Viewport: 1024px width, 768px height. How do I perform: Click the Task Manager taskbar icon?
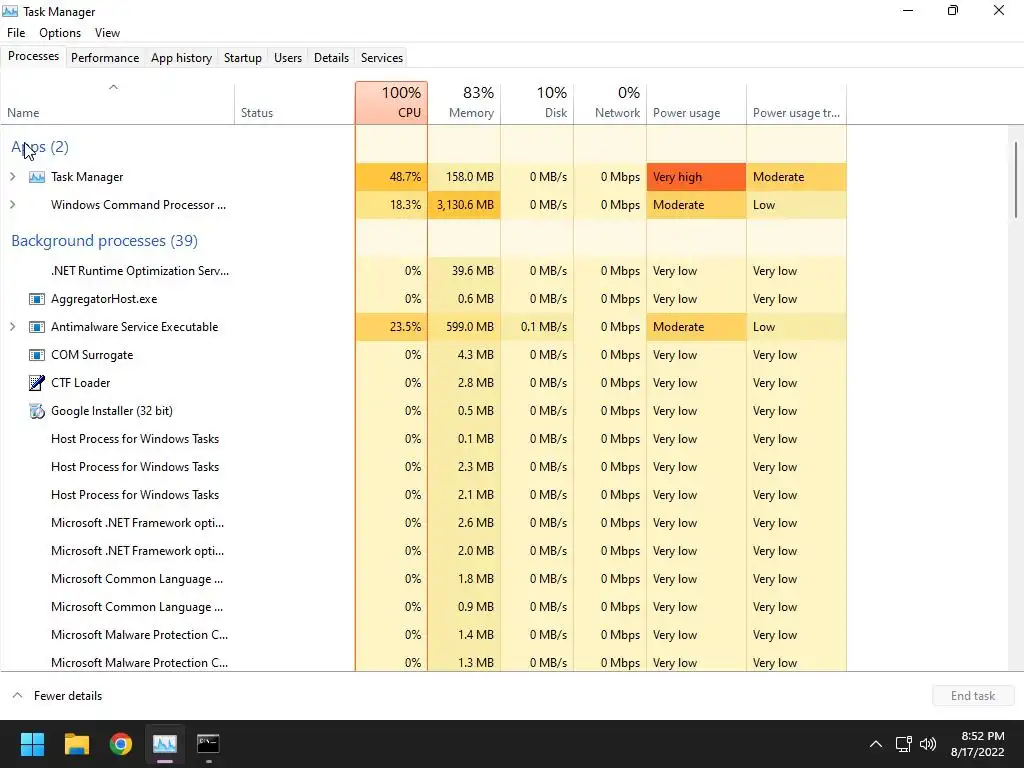click(x=165, y=744)
